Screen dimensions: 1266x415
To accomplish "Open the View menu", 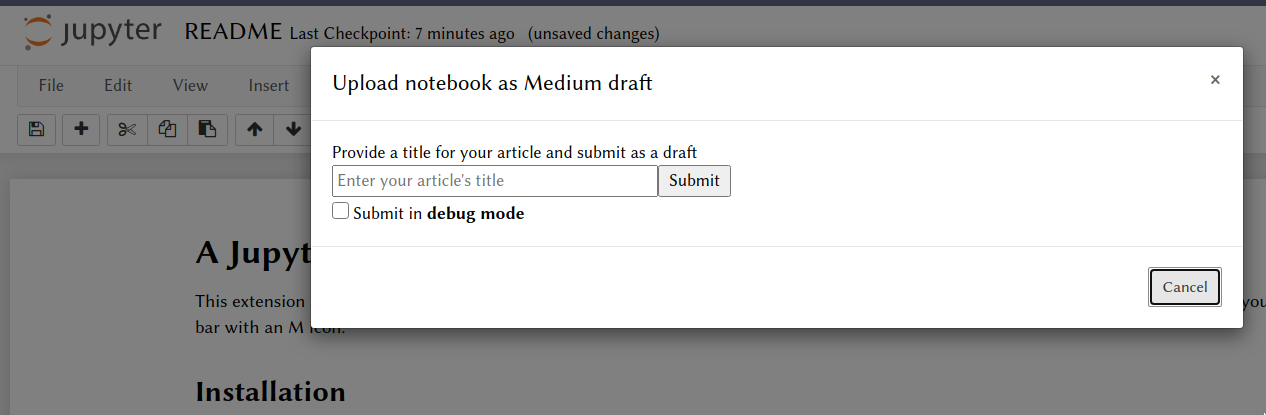I will coord(190,86).
